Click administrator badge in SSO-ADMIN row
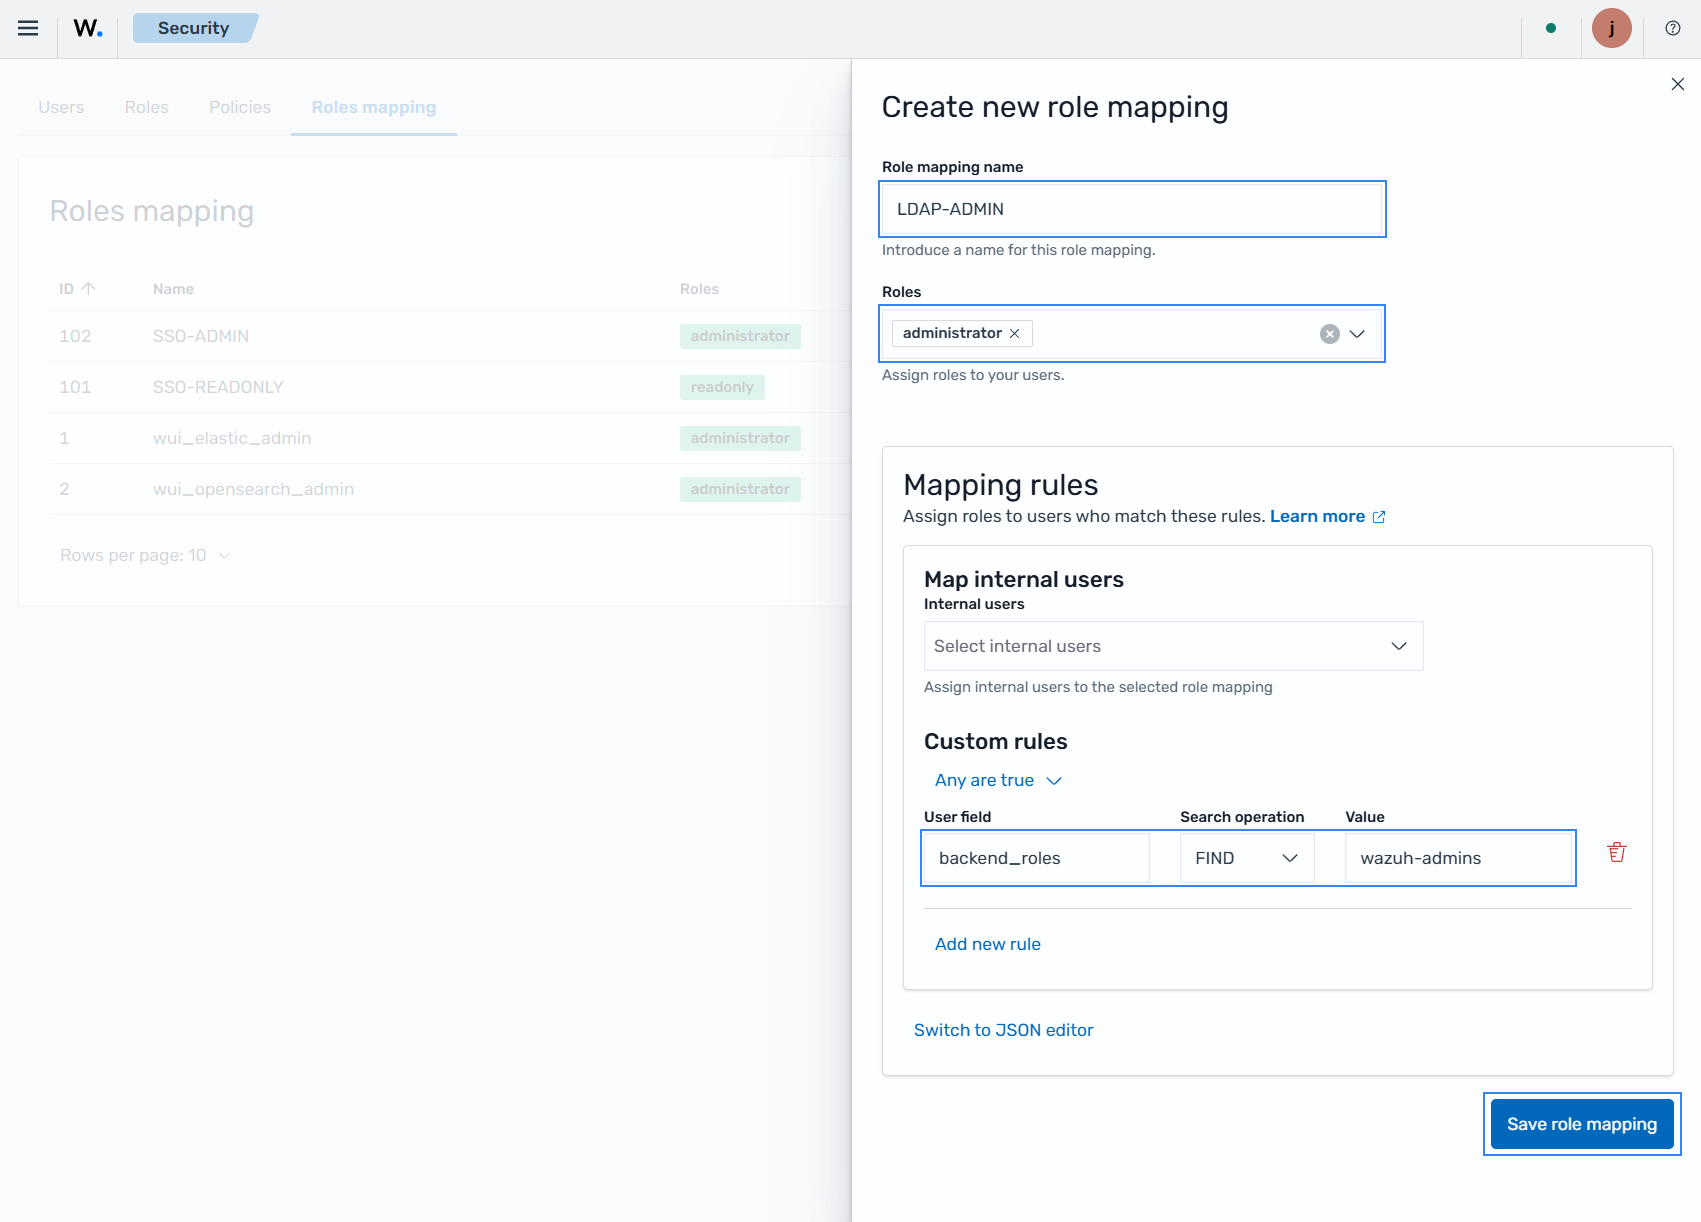The image size is (1701, 1222). 740,336
